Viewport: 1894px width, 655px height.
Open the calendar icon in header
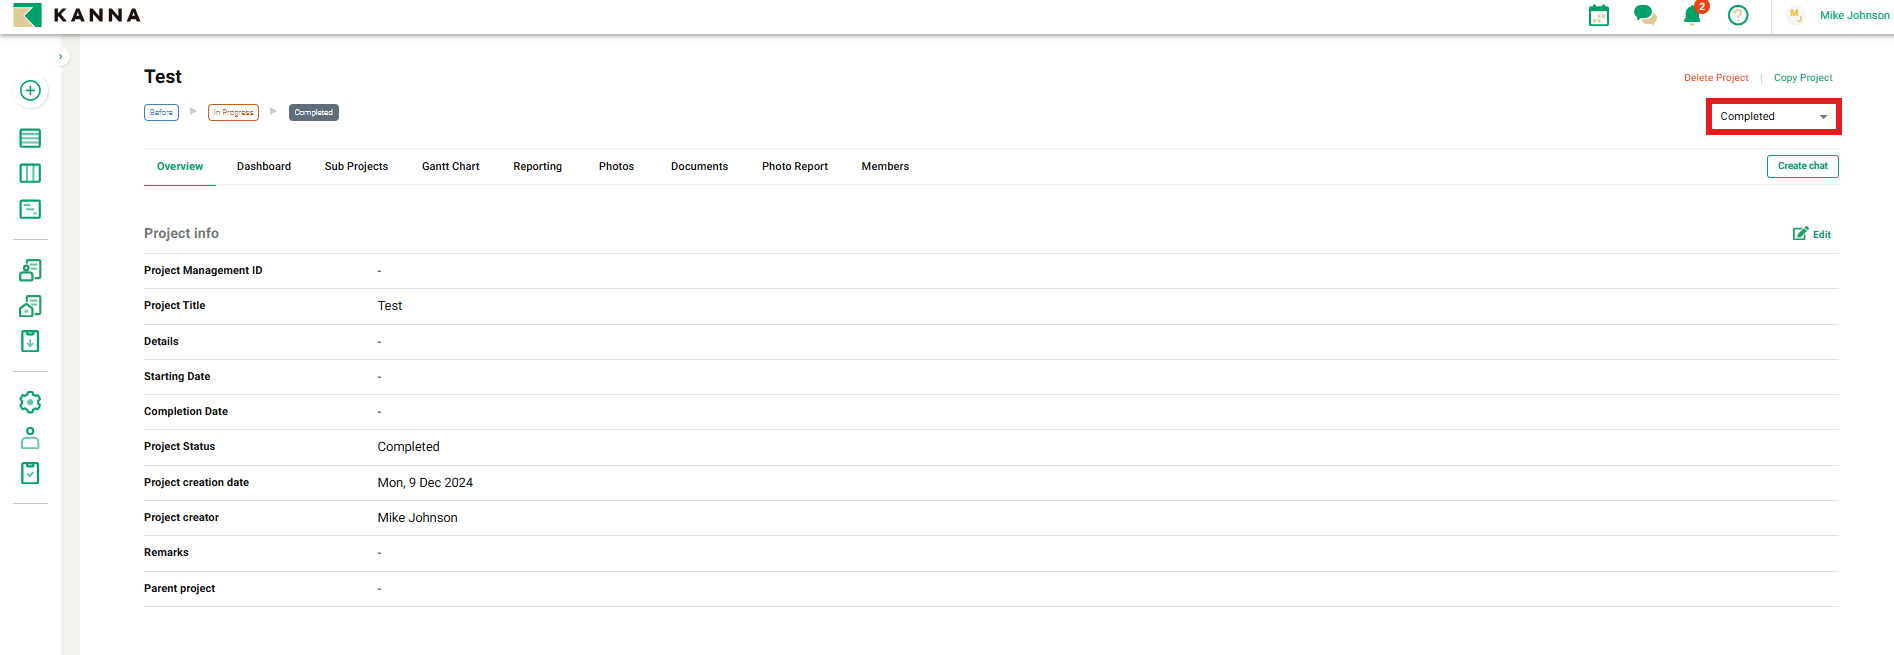[1599, 16]
